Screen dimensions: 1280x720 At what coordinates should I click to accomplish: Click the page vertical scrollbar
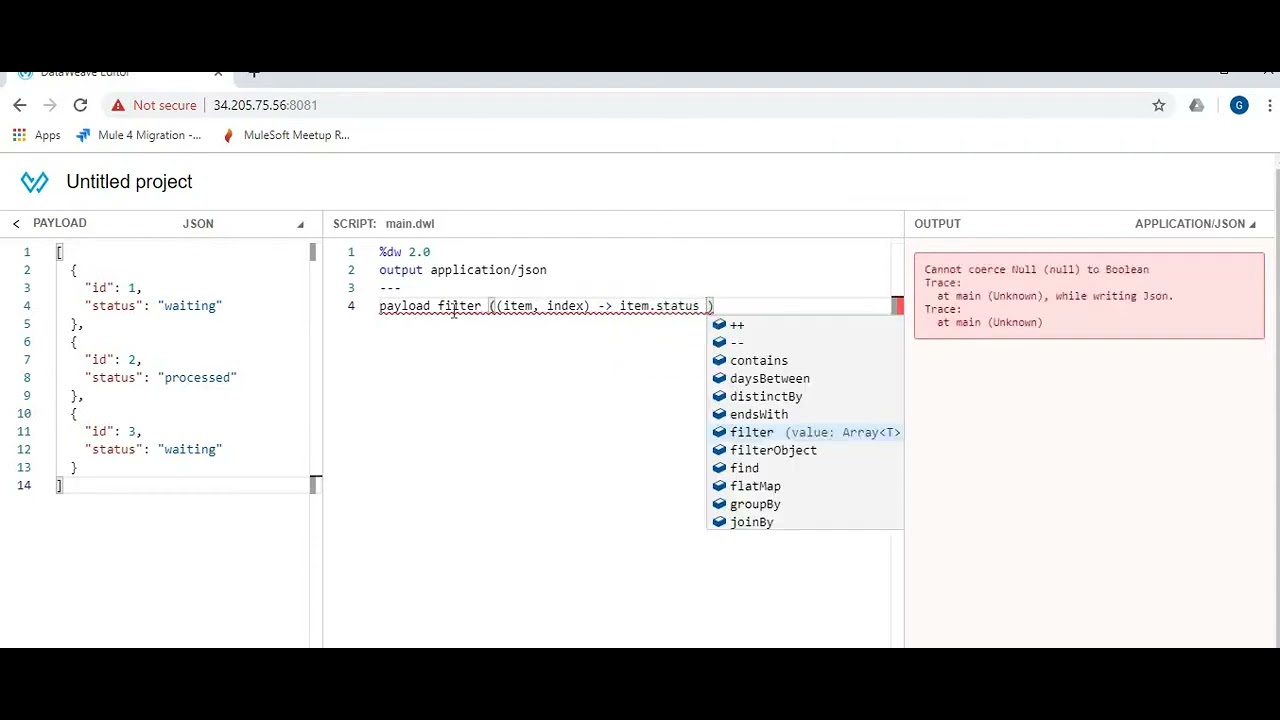pos(1277,400)
